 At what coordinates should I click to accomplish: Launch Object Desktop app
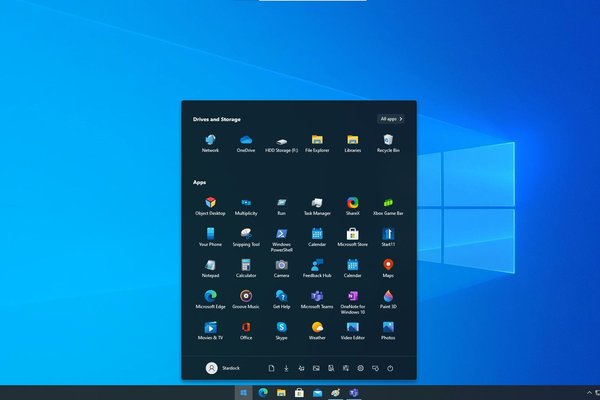click(210, 206)
